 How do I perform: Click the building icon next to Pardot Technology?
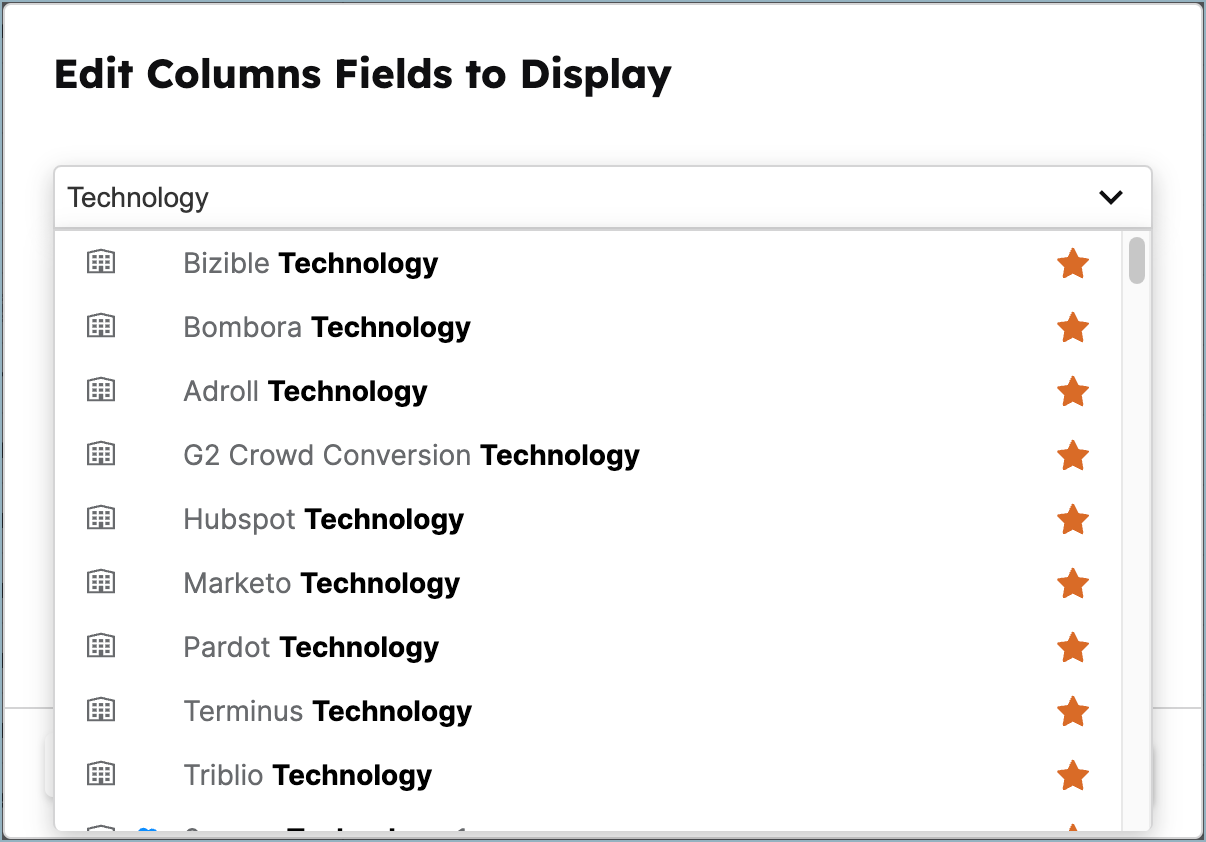click(x=100, y=646)
